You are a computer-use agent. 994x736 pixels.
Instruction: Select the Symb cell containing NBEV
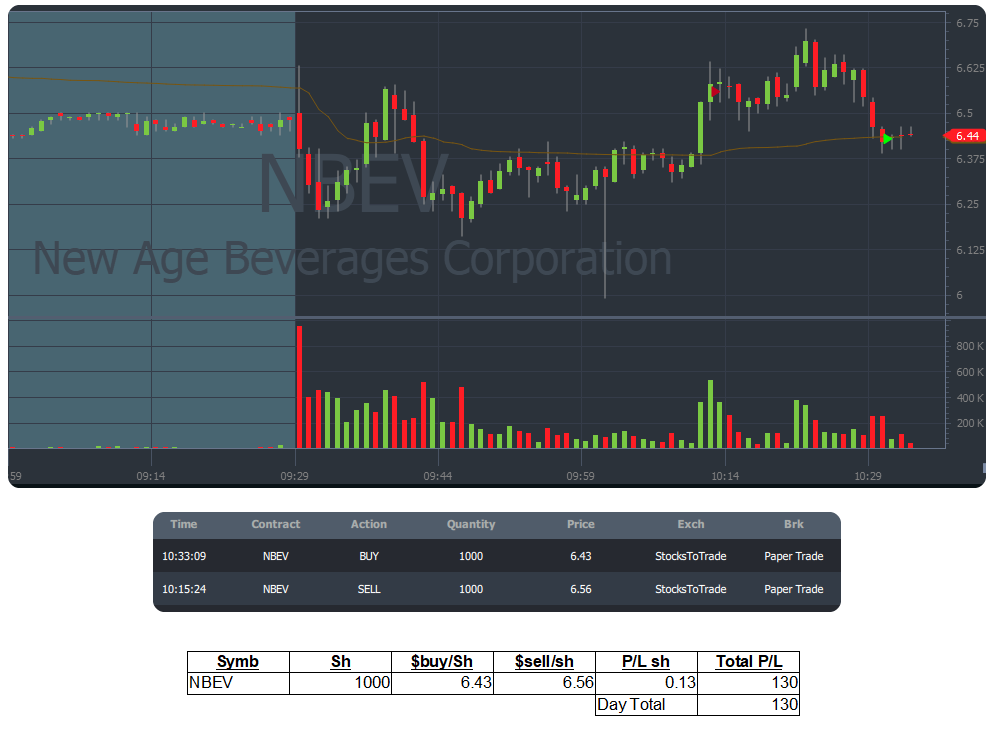click(x=238, y=683)
